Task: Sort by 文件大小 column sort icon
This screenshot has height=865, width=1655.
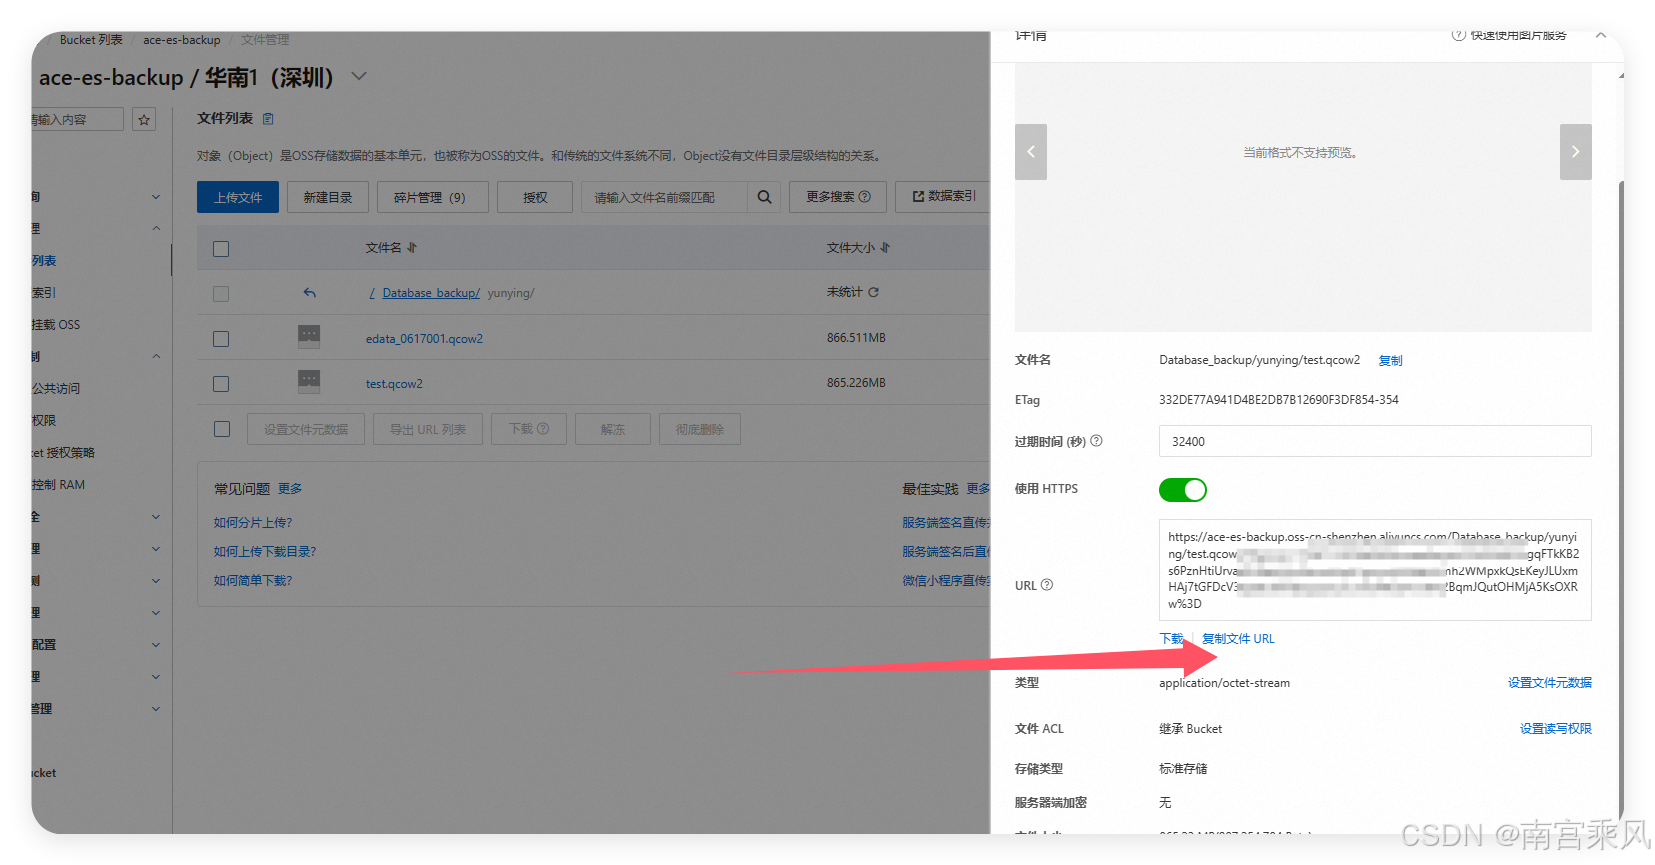Action: coord(885,247)
